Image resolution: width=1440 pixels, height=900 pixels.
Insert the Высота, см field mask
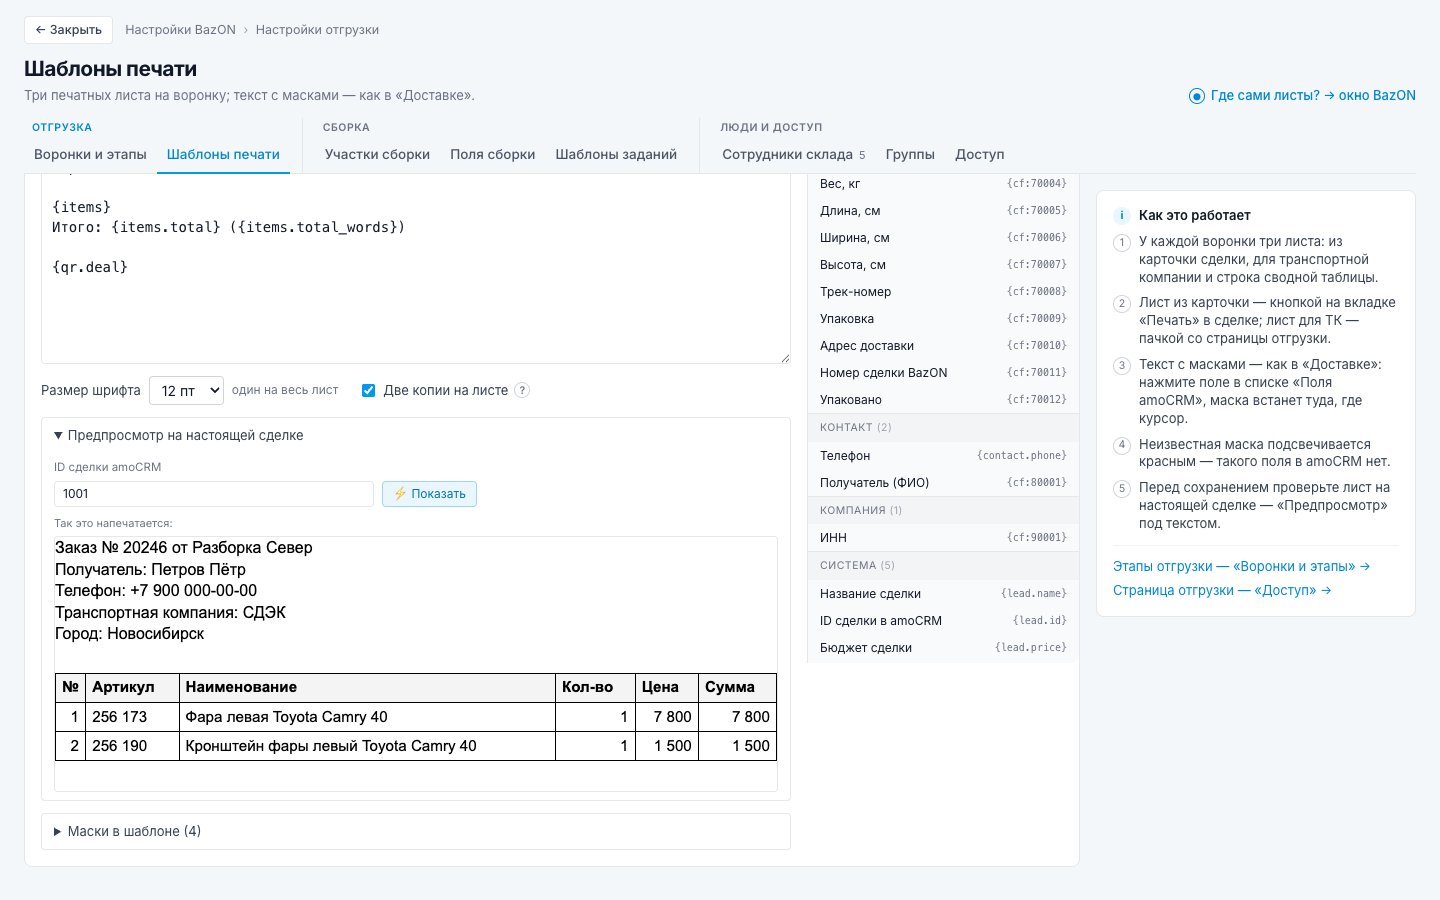pos(943,265)
